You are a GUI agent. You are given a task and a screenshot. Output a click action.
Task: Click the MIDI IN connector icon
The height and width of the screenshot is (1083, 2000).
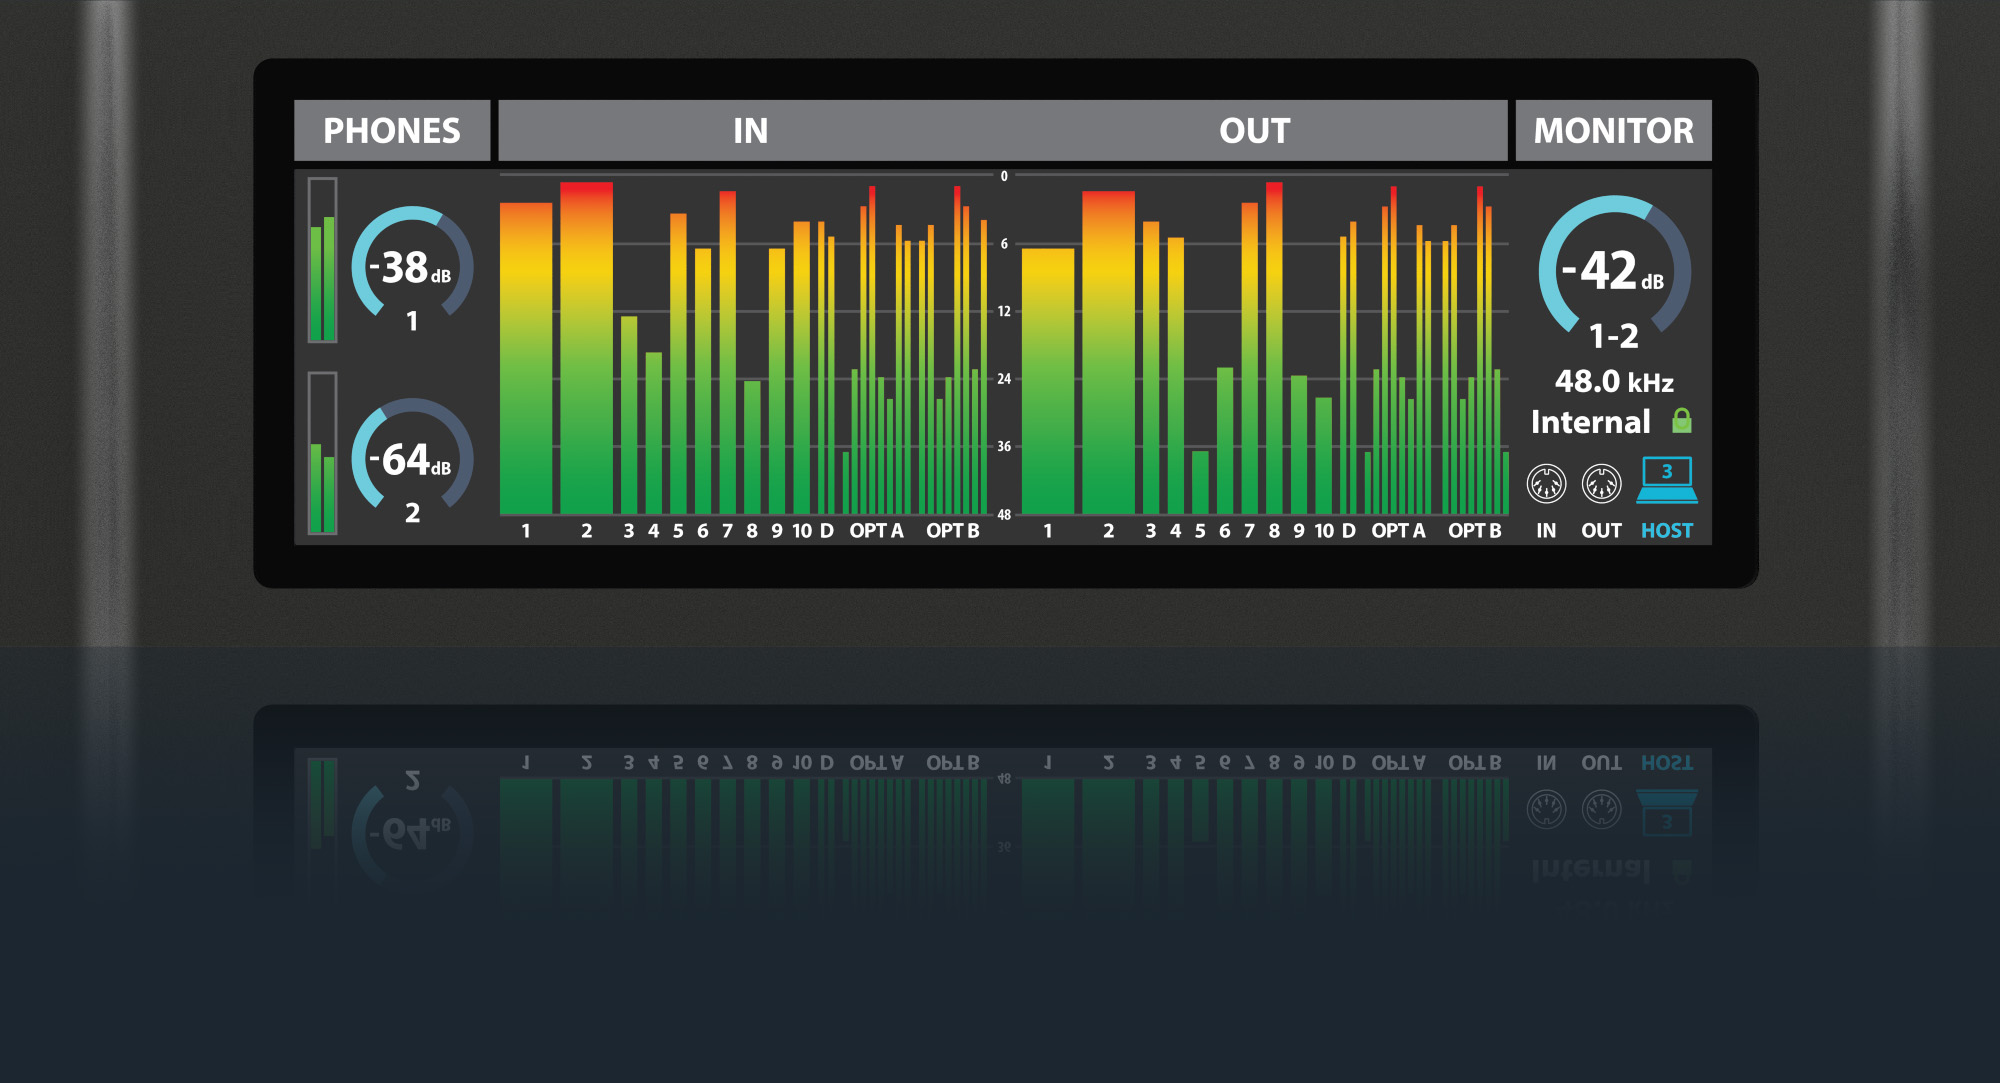tap(1546, 484)
